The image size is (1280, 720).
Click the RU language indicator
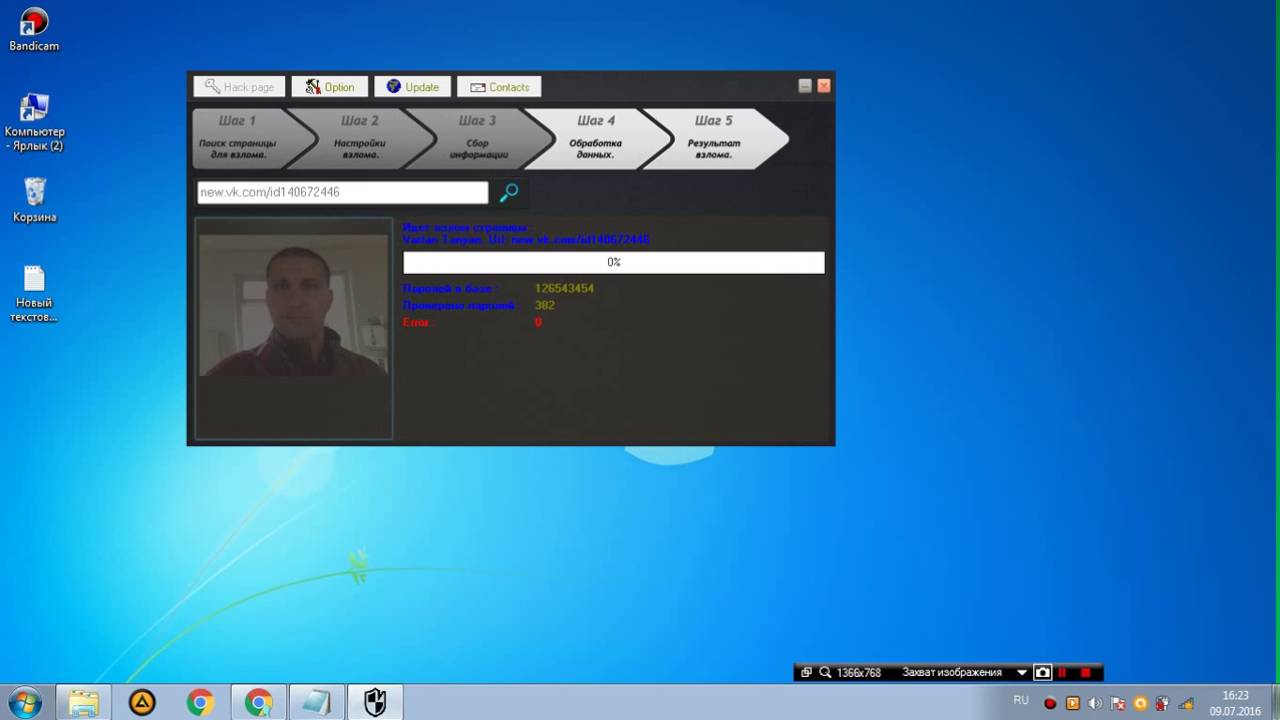[1021, 701]
